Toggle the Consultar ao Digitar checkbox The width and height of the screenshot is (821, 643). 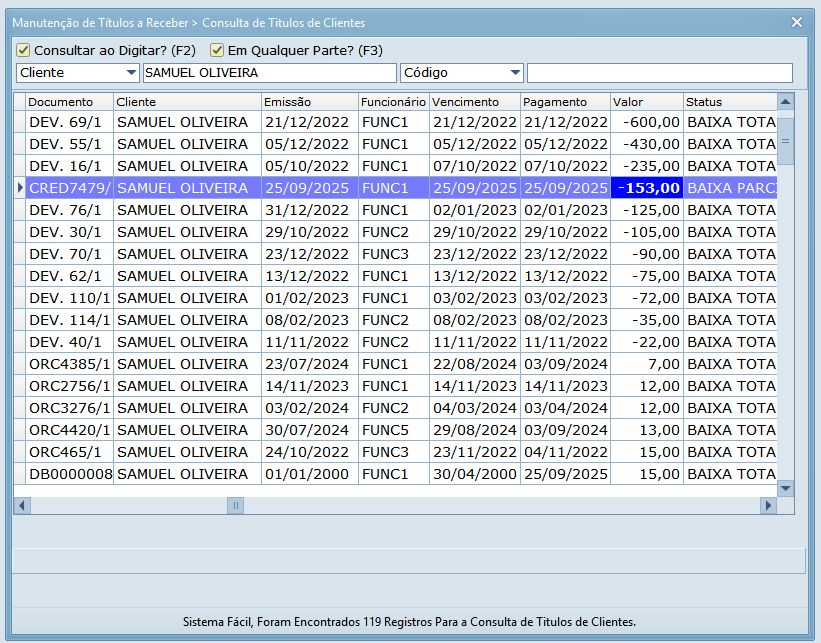point(24,50)
